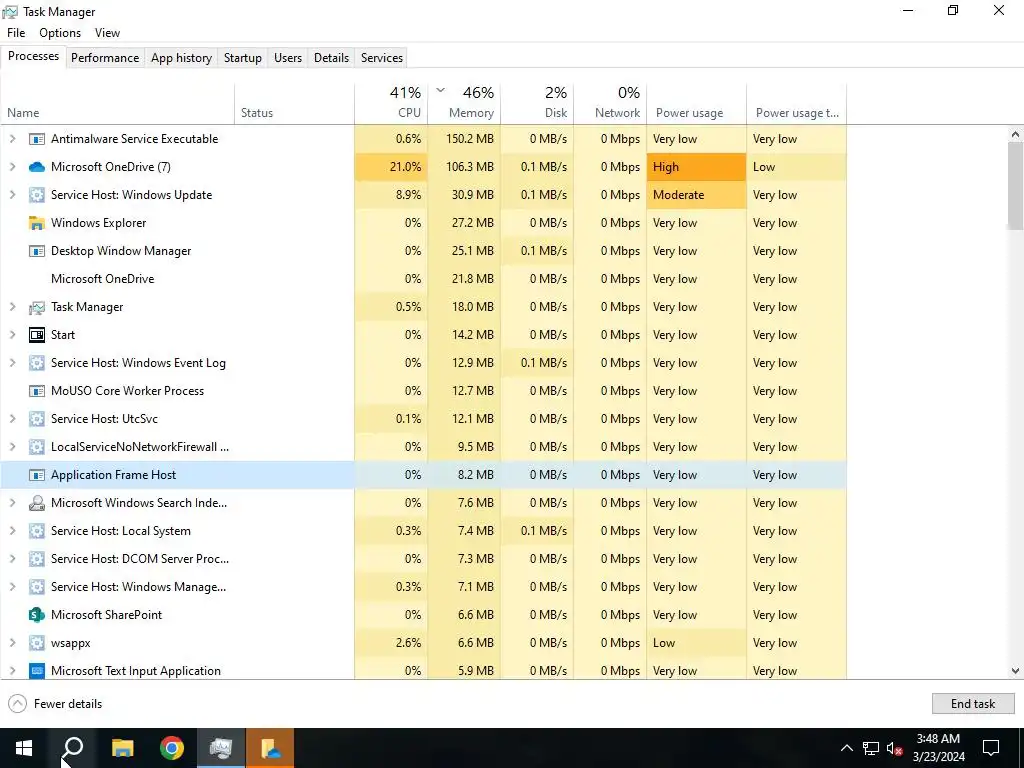Open the Options menu
The width and height of the screenshot is (1024, 768).
coord(60,33)
